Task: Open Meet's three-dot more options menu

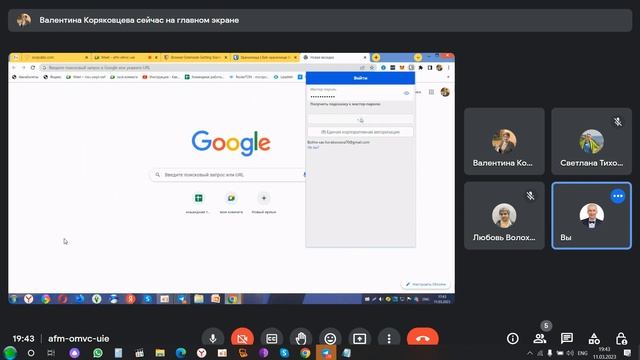Action: point(389,338)
